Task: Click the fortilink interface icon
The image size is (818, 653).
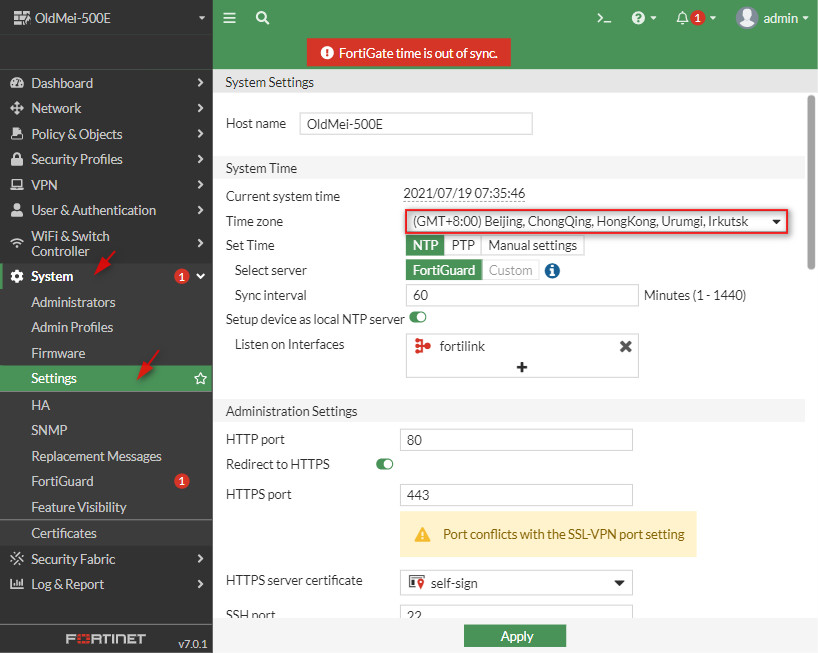Action: click(x=423, y=346)
